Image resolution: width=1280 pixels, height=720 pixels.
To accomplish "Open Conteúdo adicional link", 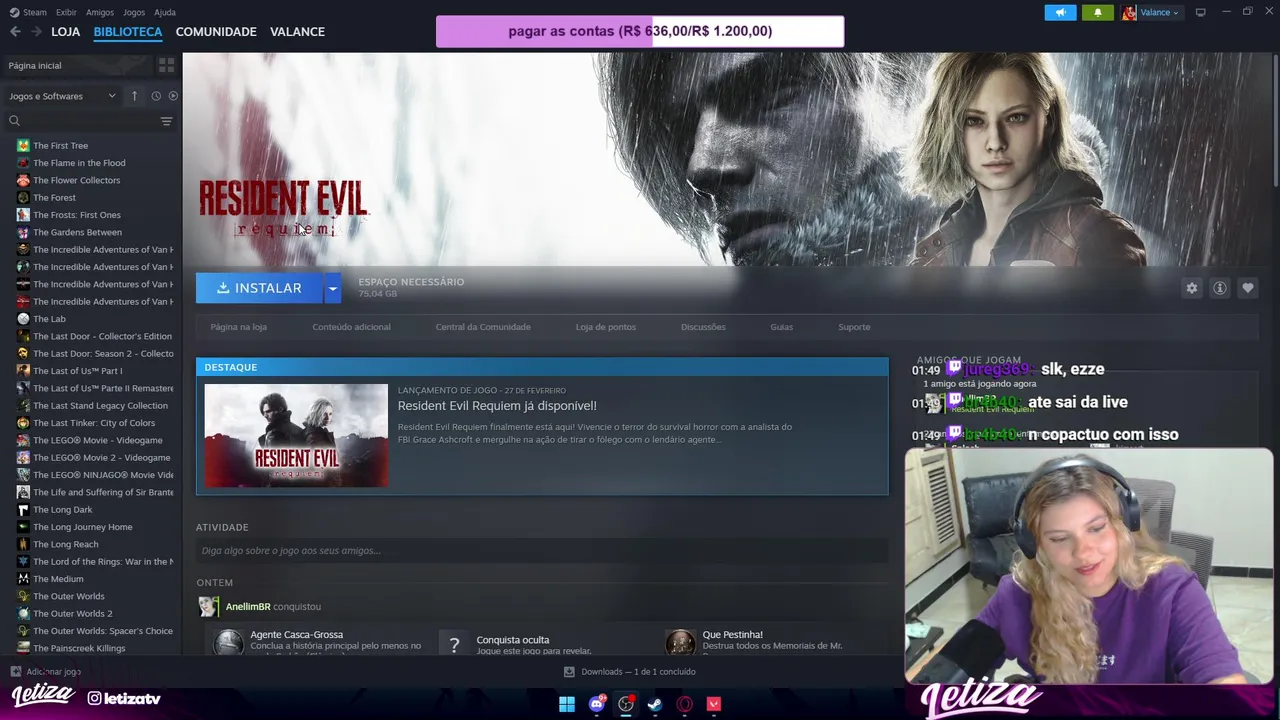I will 351,327.
